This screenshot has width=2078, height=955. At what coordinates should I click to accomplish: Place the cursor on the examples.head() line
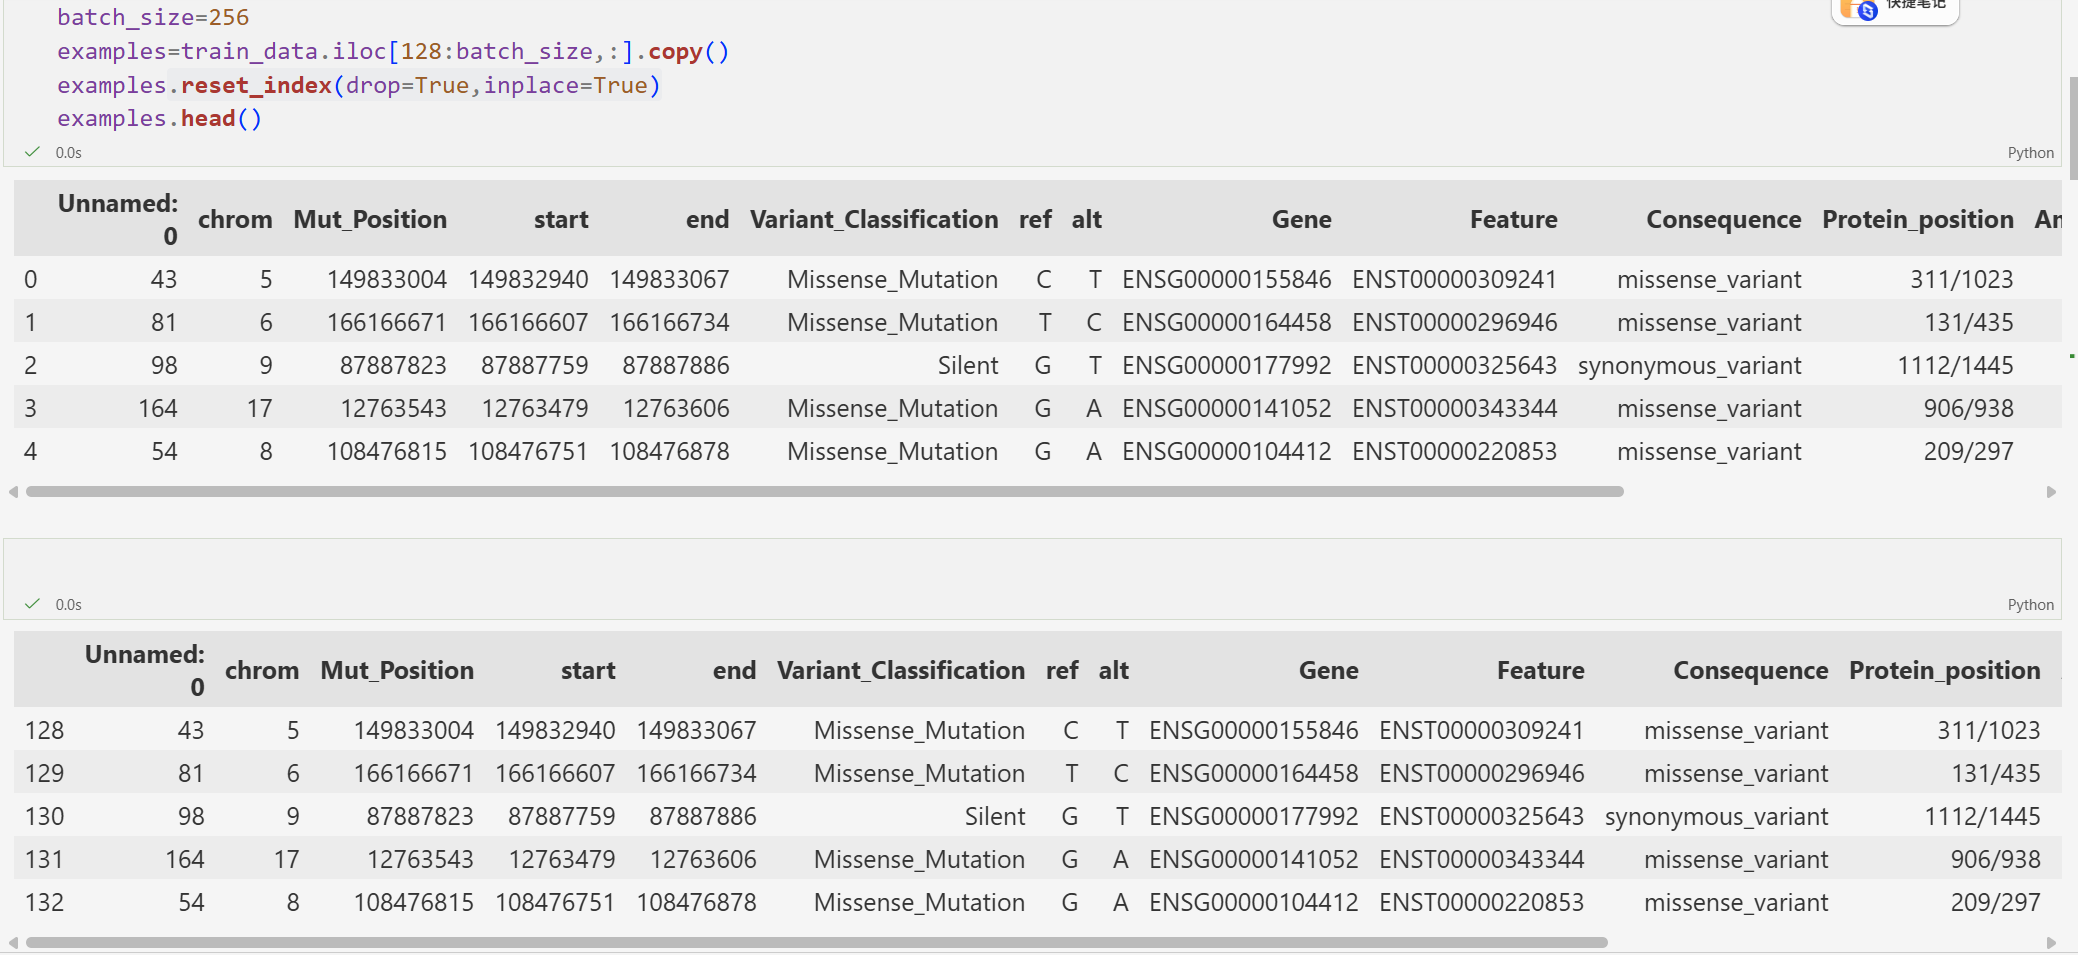click(160, 119)
